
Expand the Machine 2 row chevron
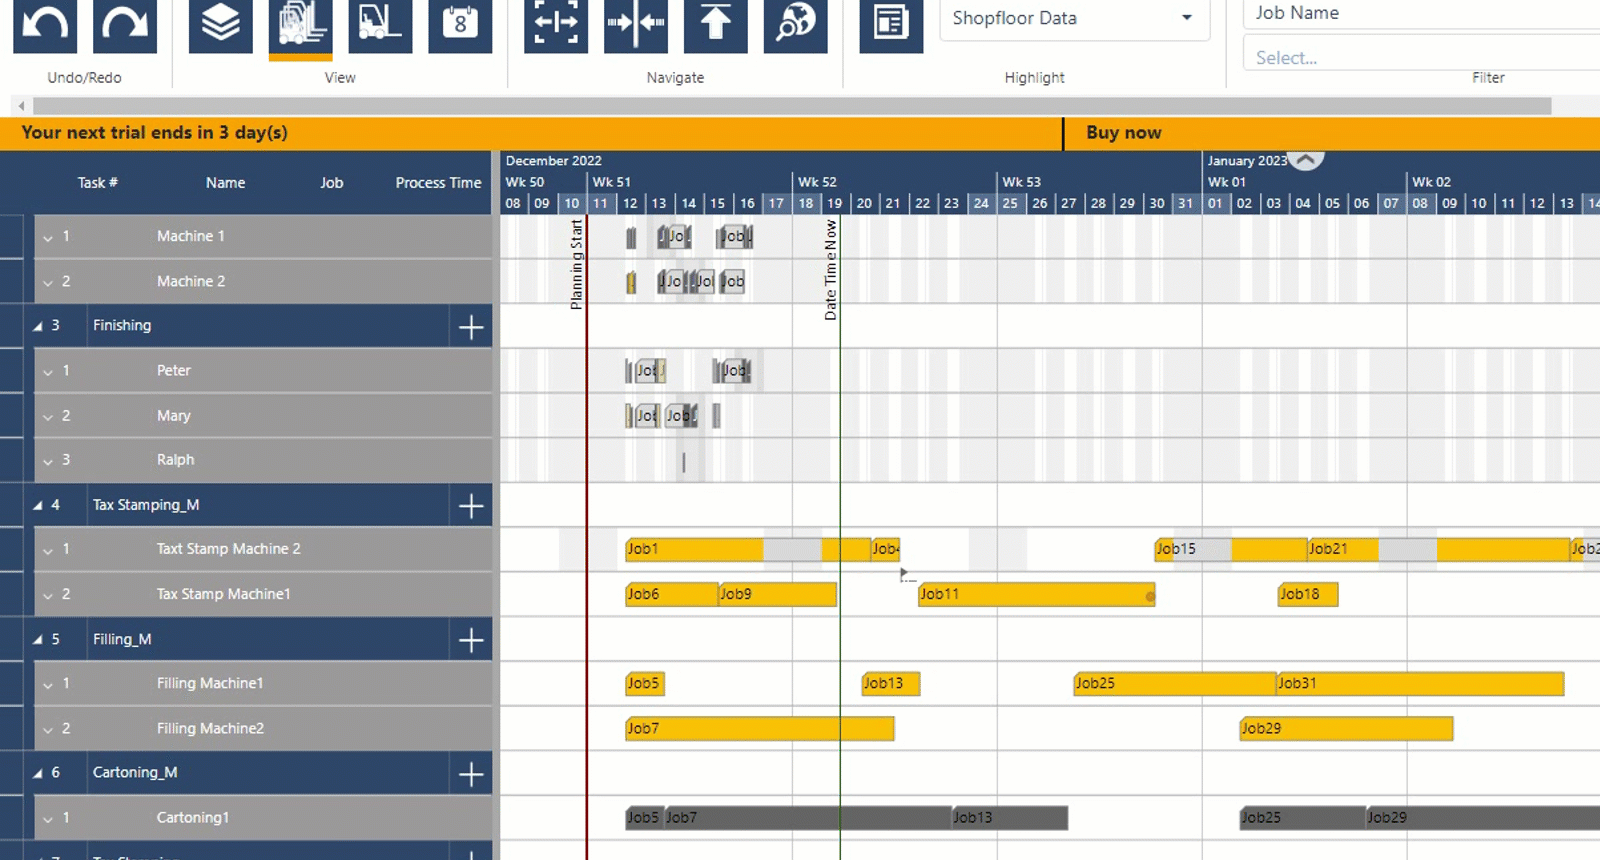pyautogui.click(x=47, y=283)
